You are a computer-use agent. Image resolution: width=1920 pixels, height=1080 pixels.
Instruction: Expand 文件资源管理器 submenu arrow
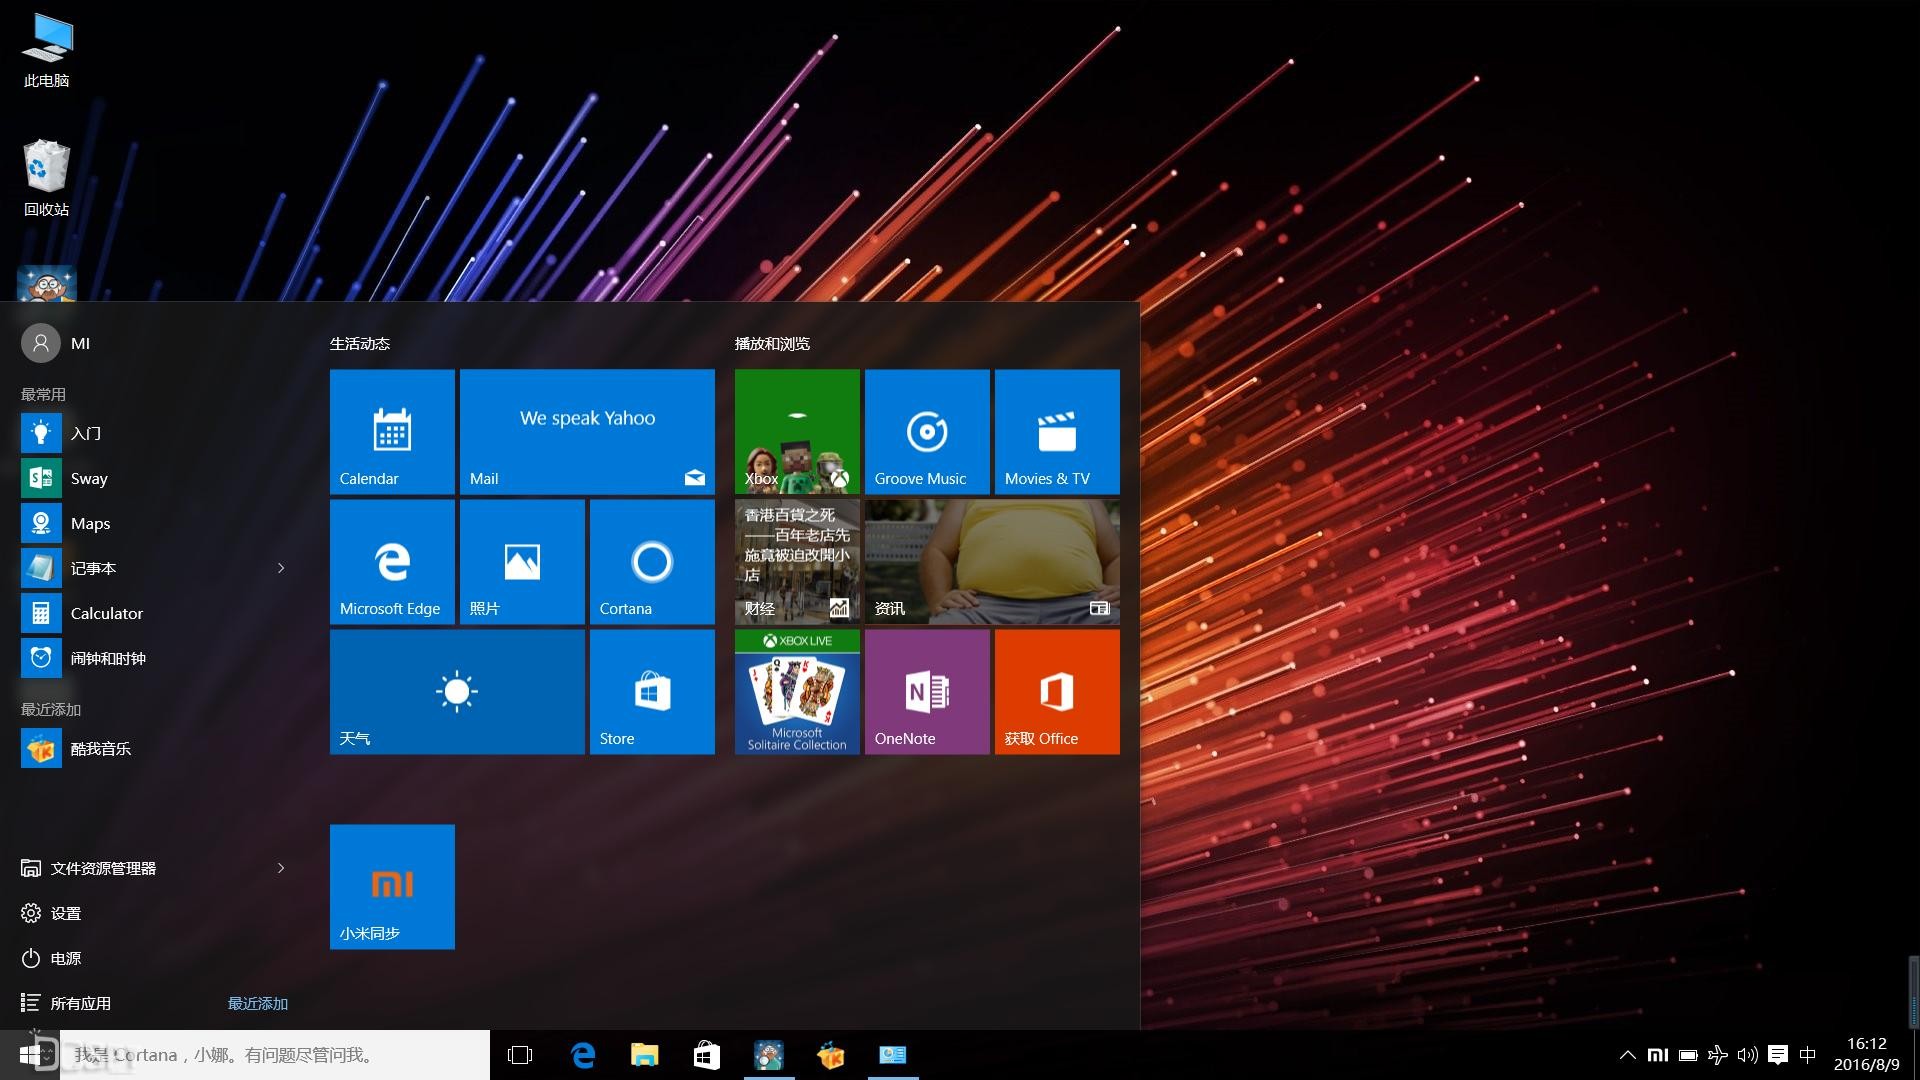(281, 868)
